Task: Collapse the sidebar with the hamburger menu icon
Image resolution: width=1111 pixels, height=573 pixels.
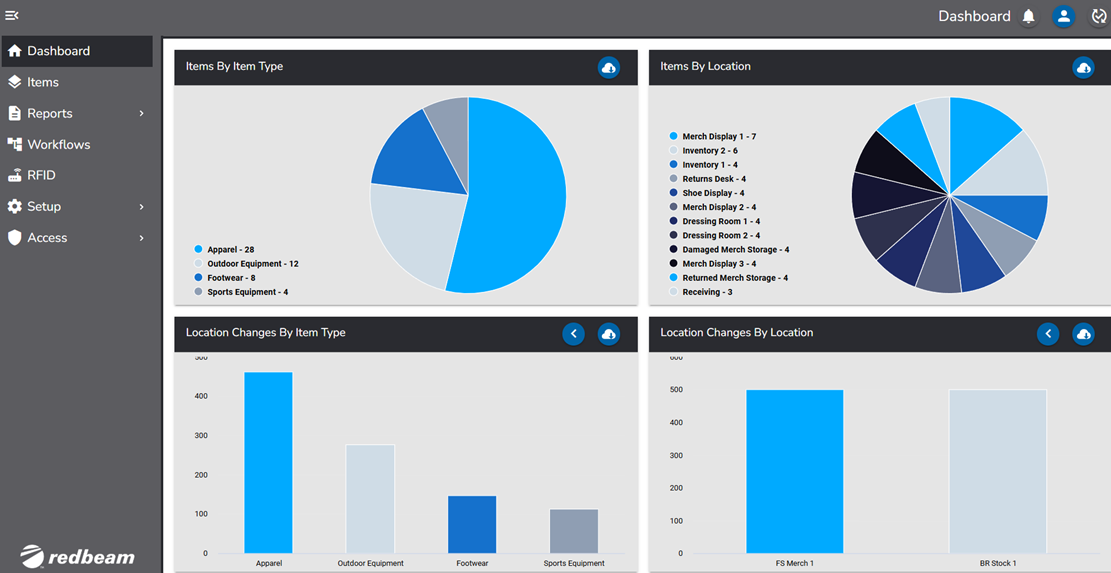Action: [12, 16]
